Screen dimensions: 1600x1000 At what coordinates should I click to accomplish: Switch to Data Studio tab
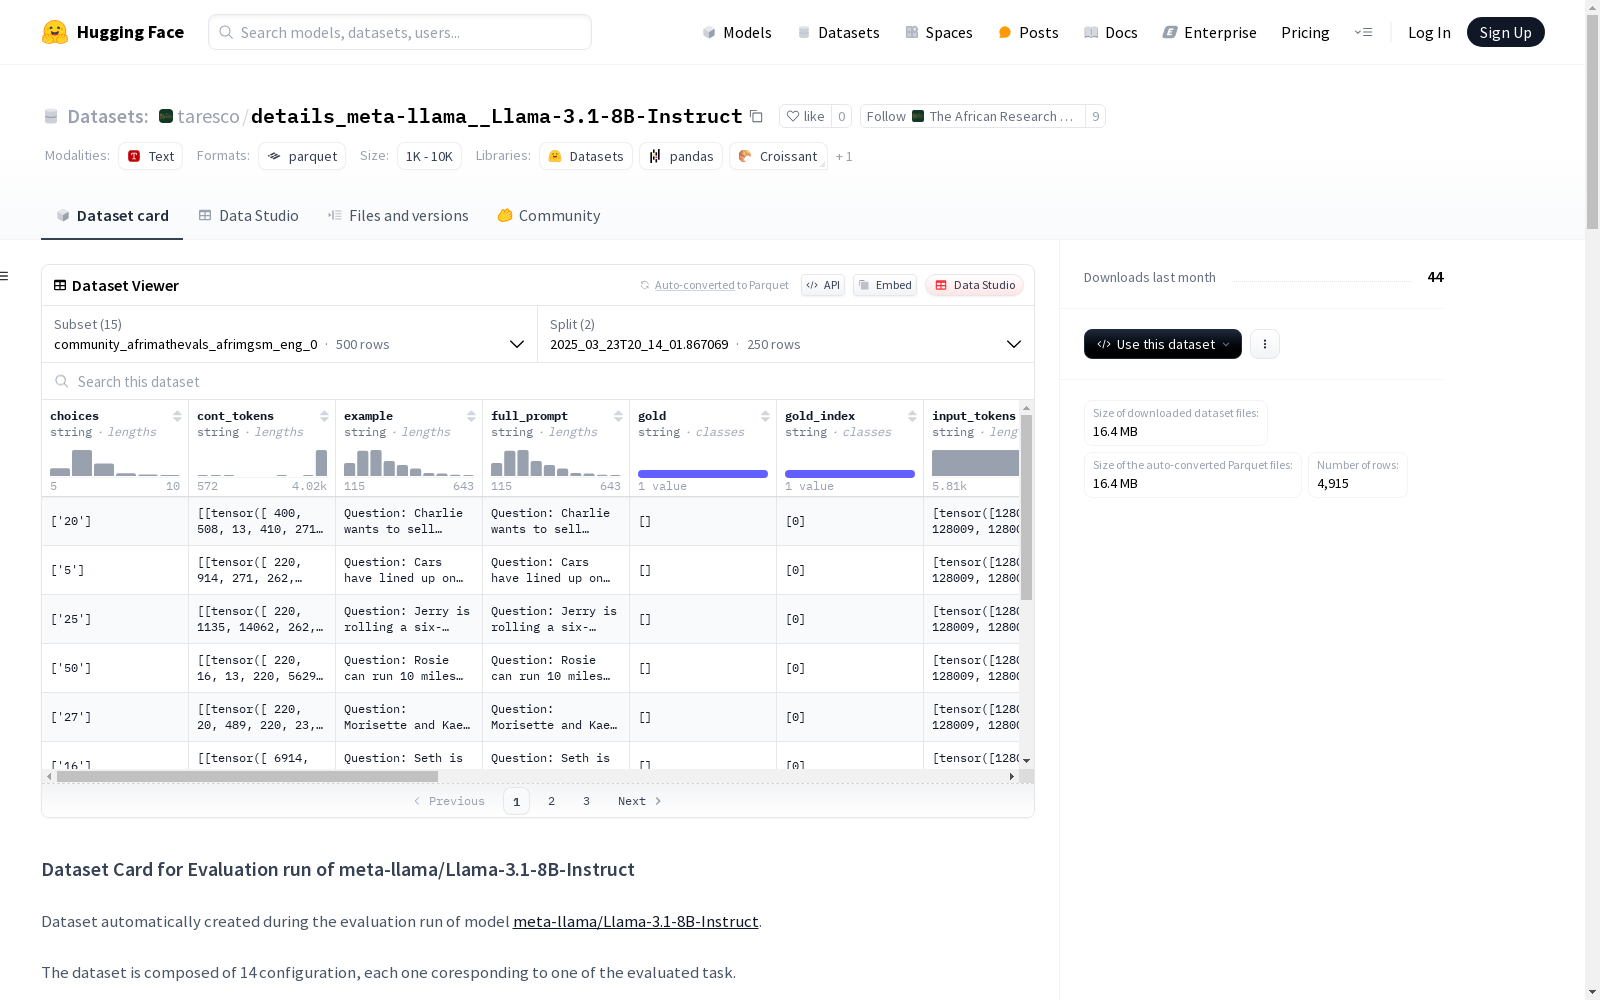[x=249, y=216]
